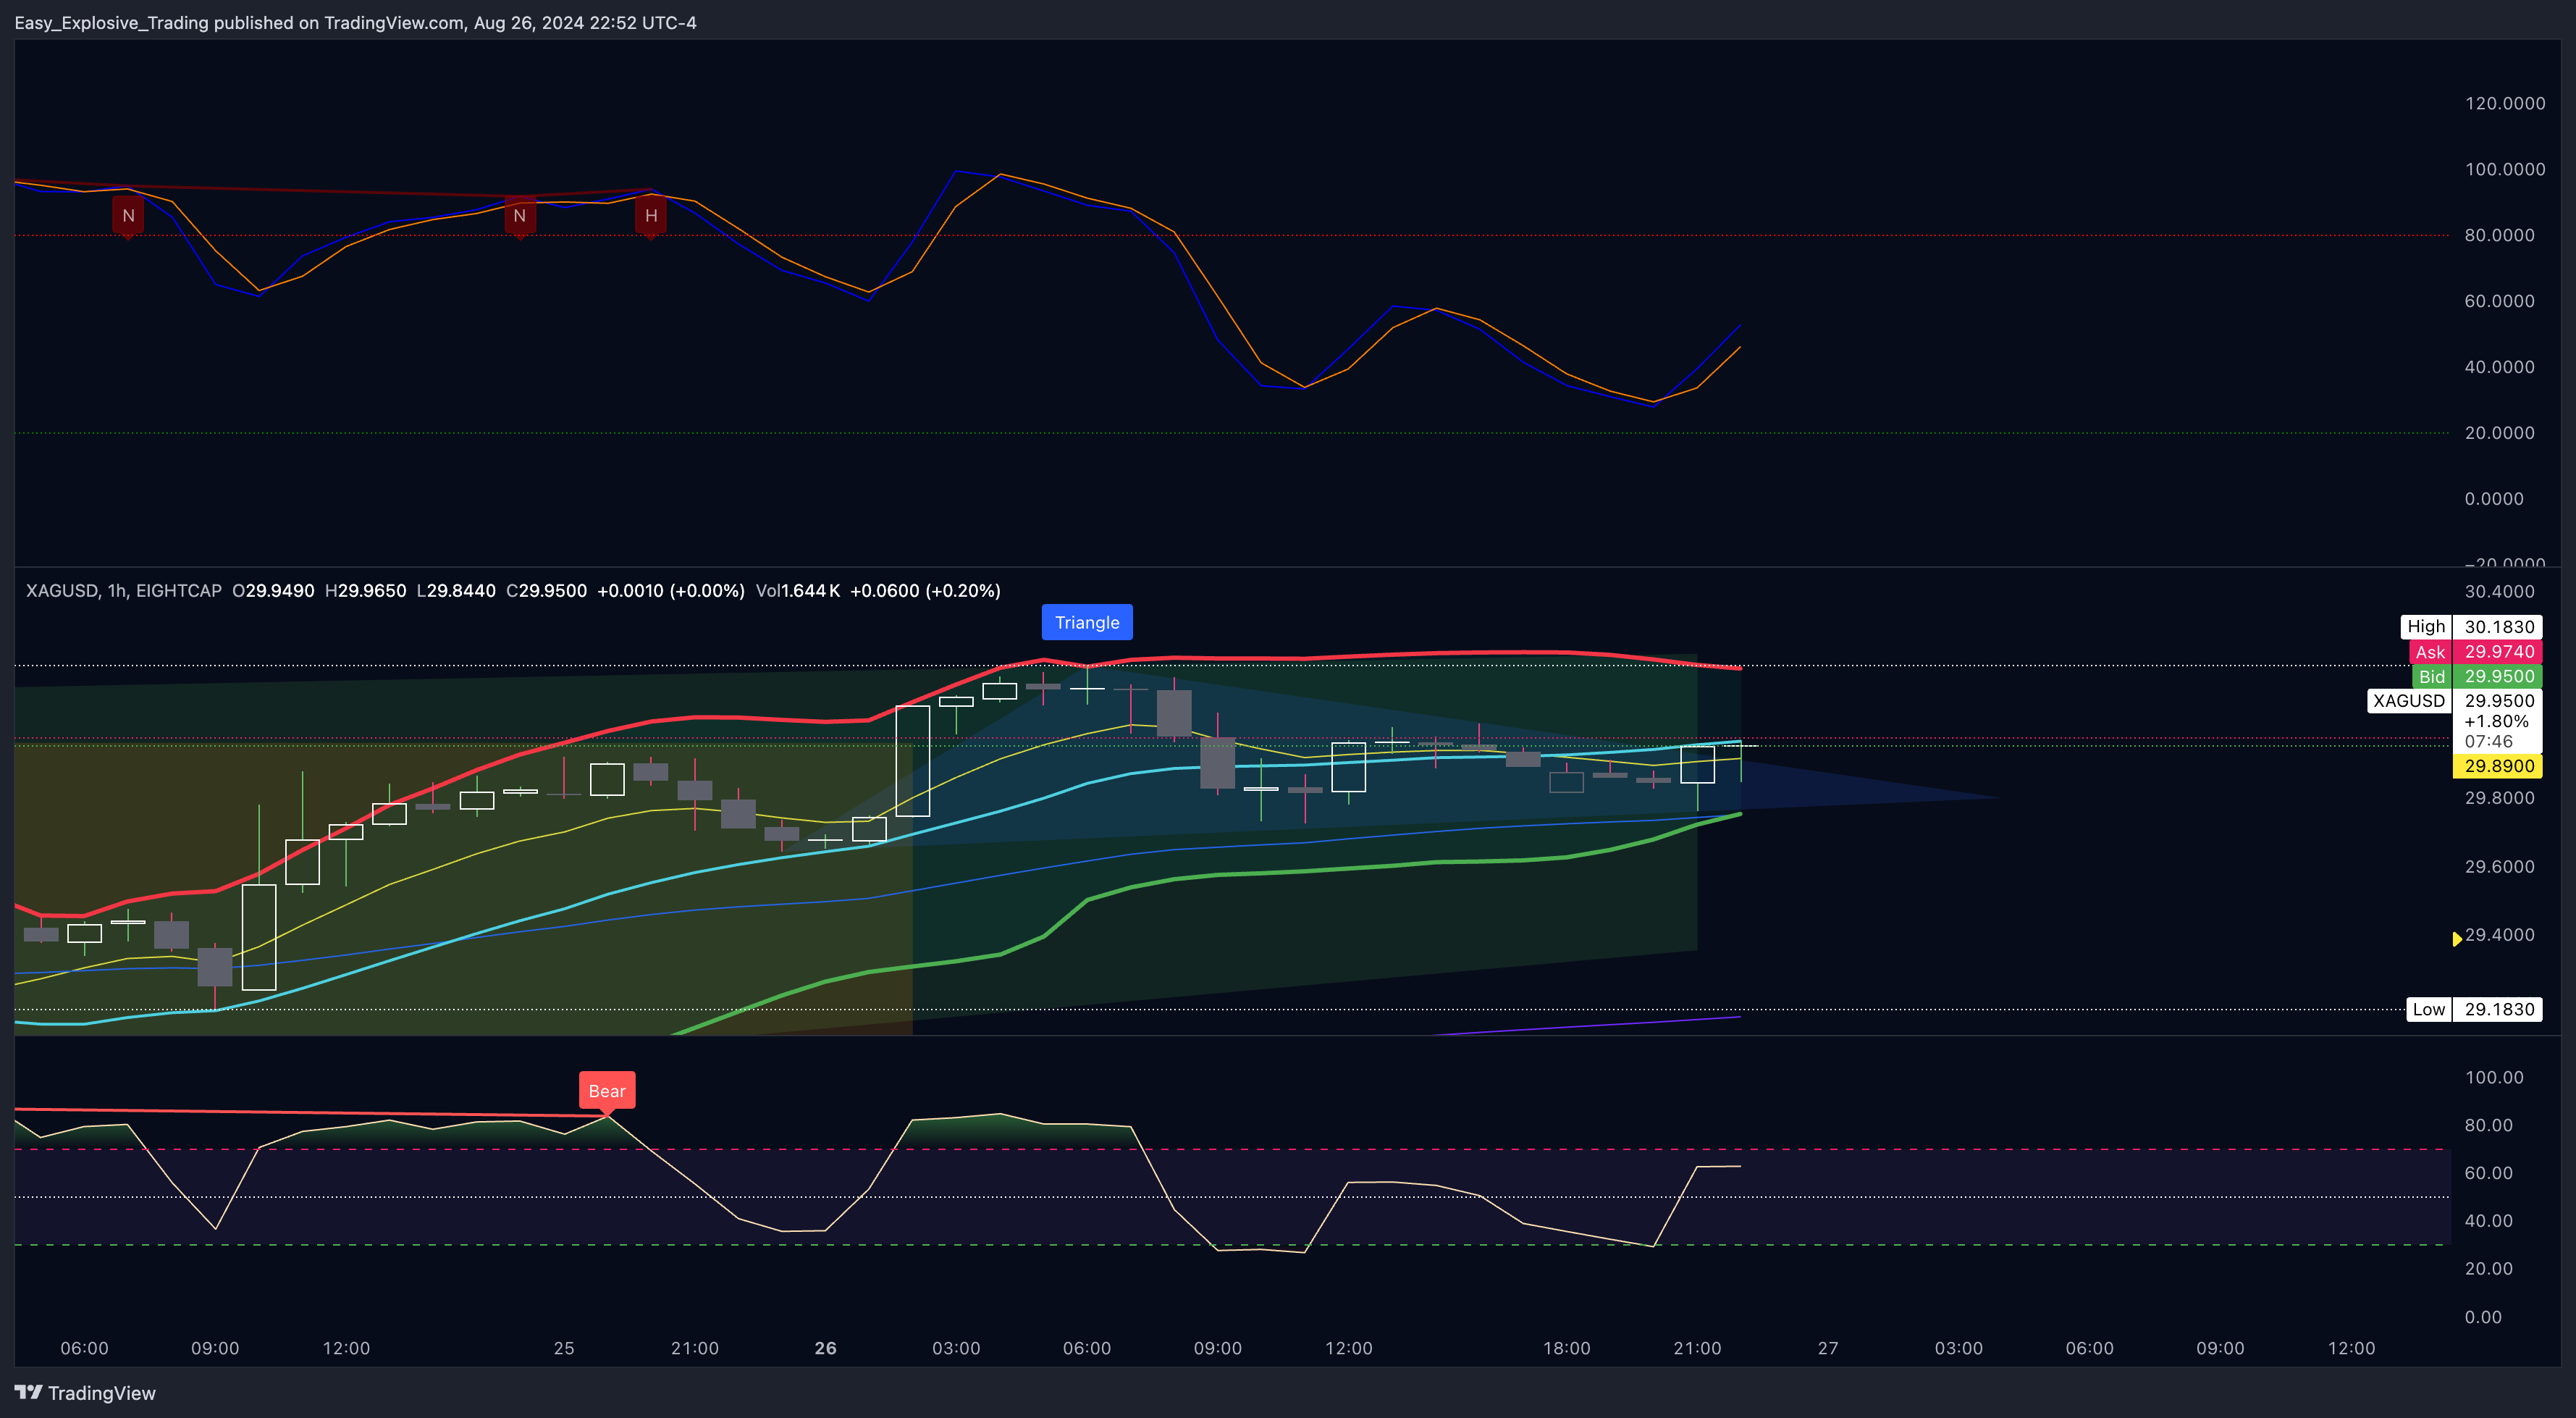Click the date label 27 on time axis
The width and height of the screenshot is (2576, 1418).
click(1828, 1348)
